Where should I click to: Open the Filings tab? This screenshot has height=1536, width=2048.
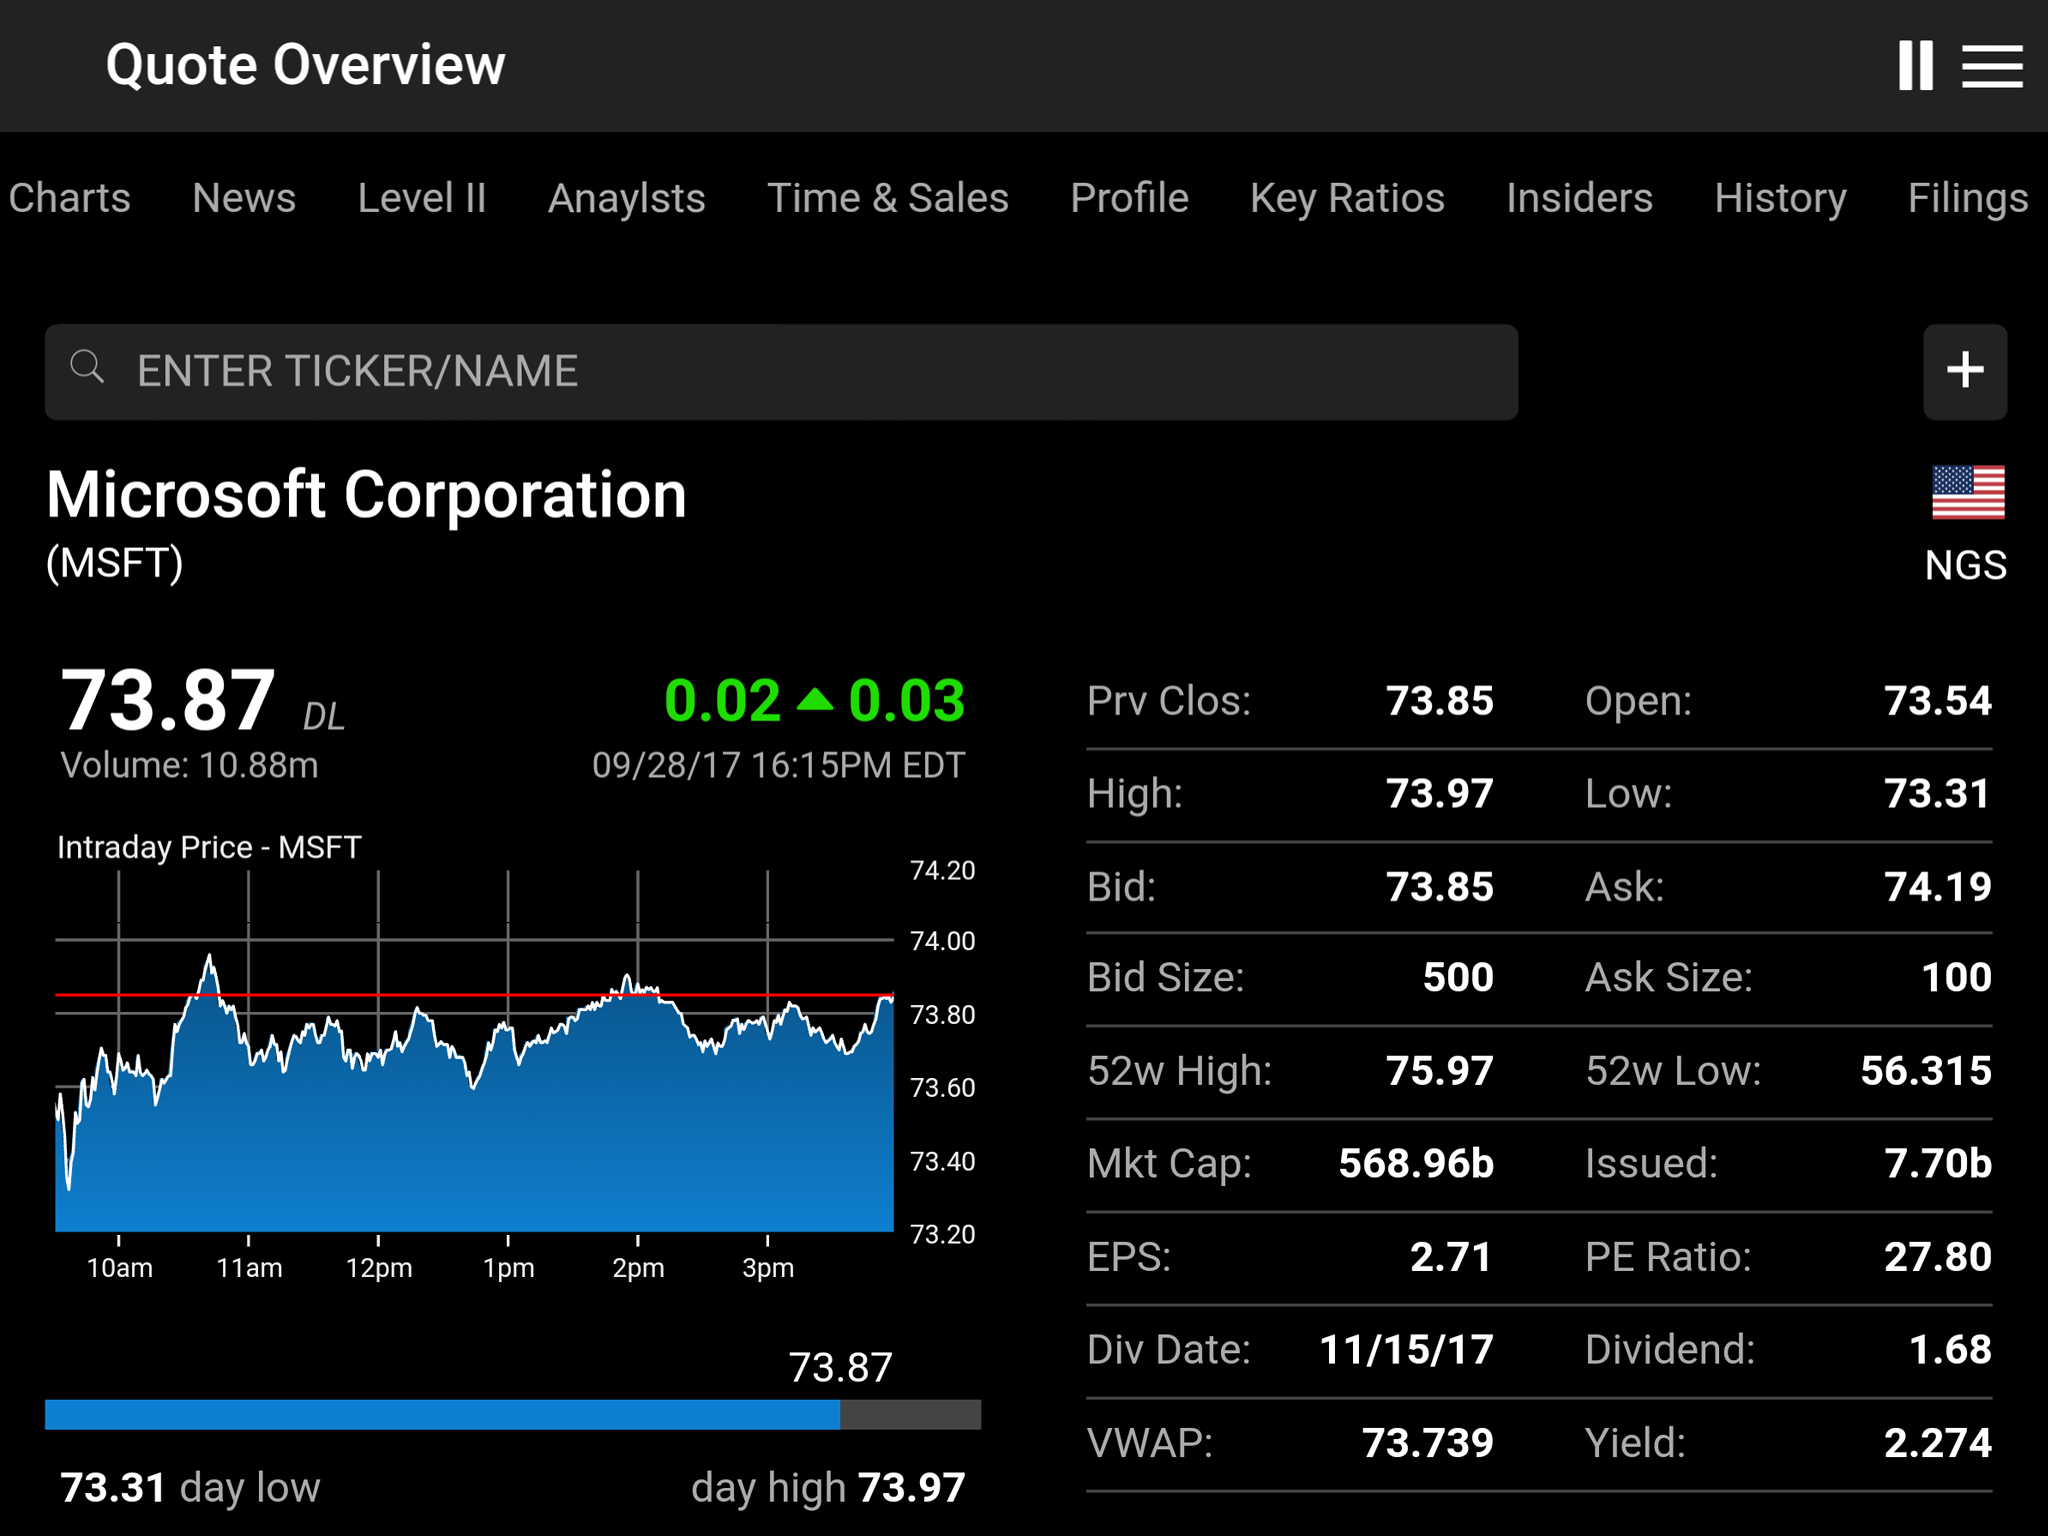coord(1967,198)
